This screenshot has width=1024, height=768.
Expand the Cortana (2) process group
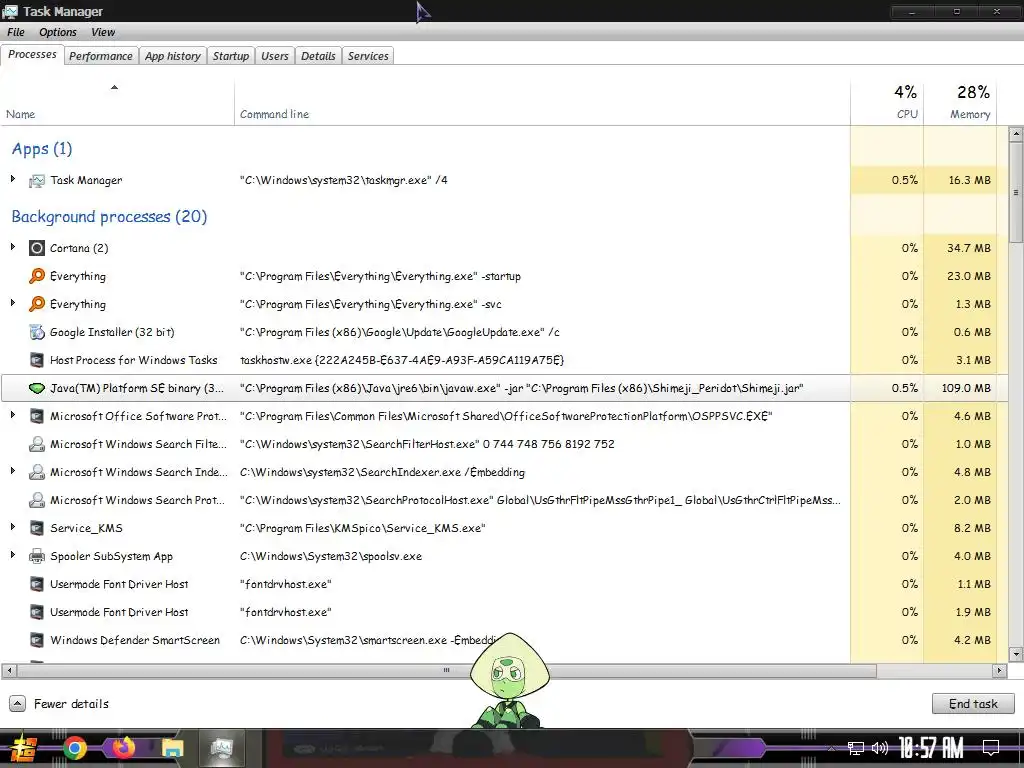click(x=12, y=247)
